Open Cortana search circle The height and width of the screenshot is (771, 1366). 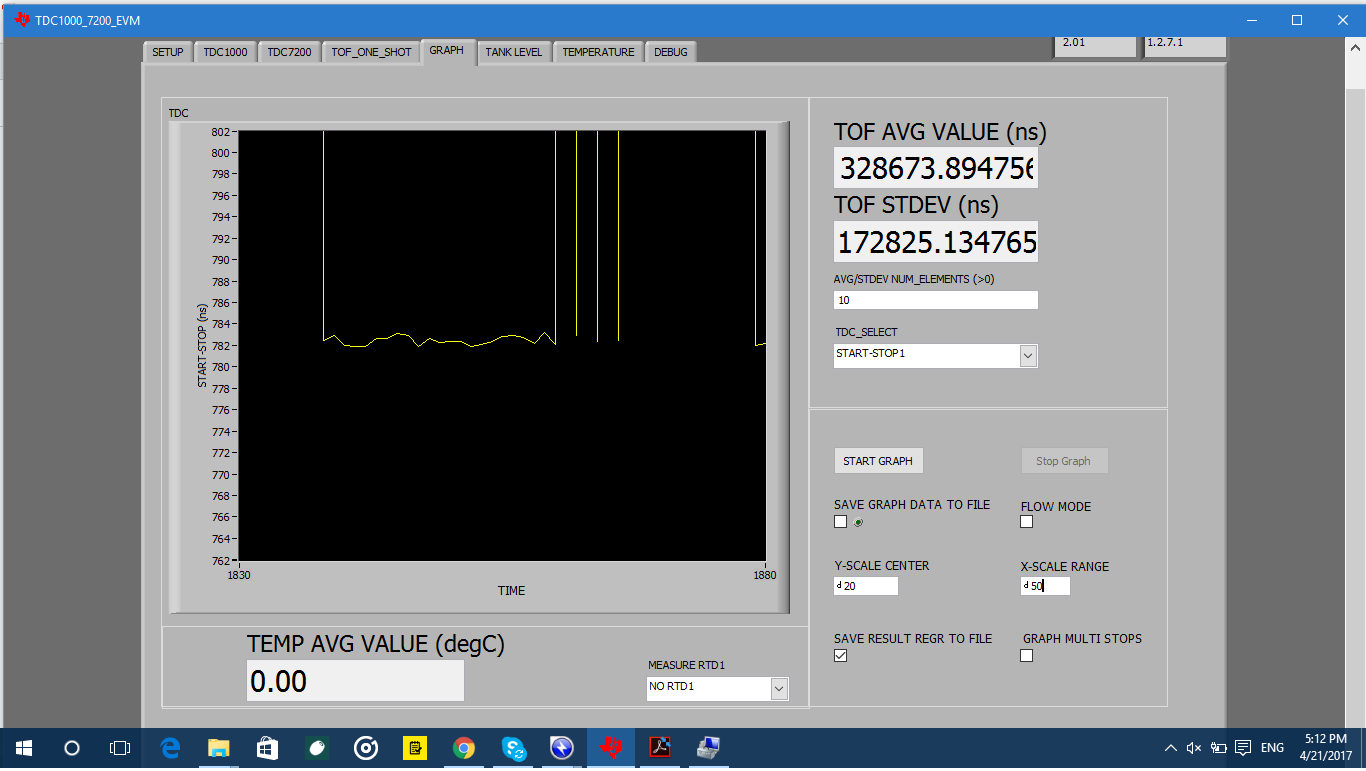[71, 747]
